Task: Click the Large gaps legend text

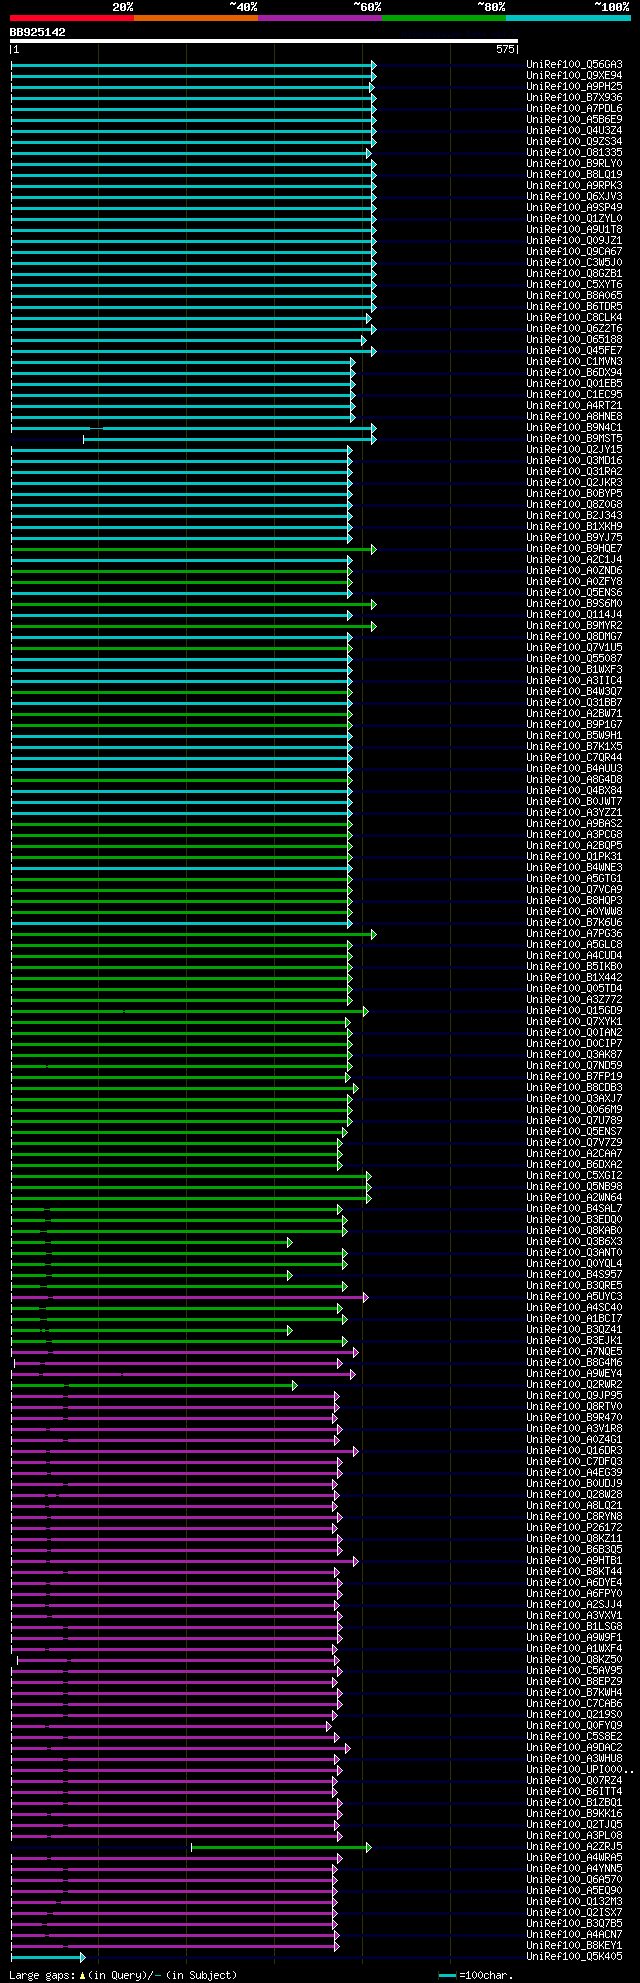Action: pyautogui.click(x=123, y=1975)
